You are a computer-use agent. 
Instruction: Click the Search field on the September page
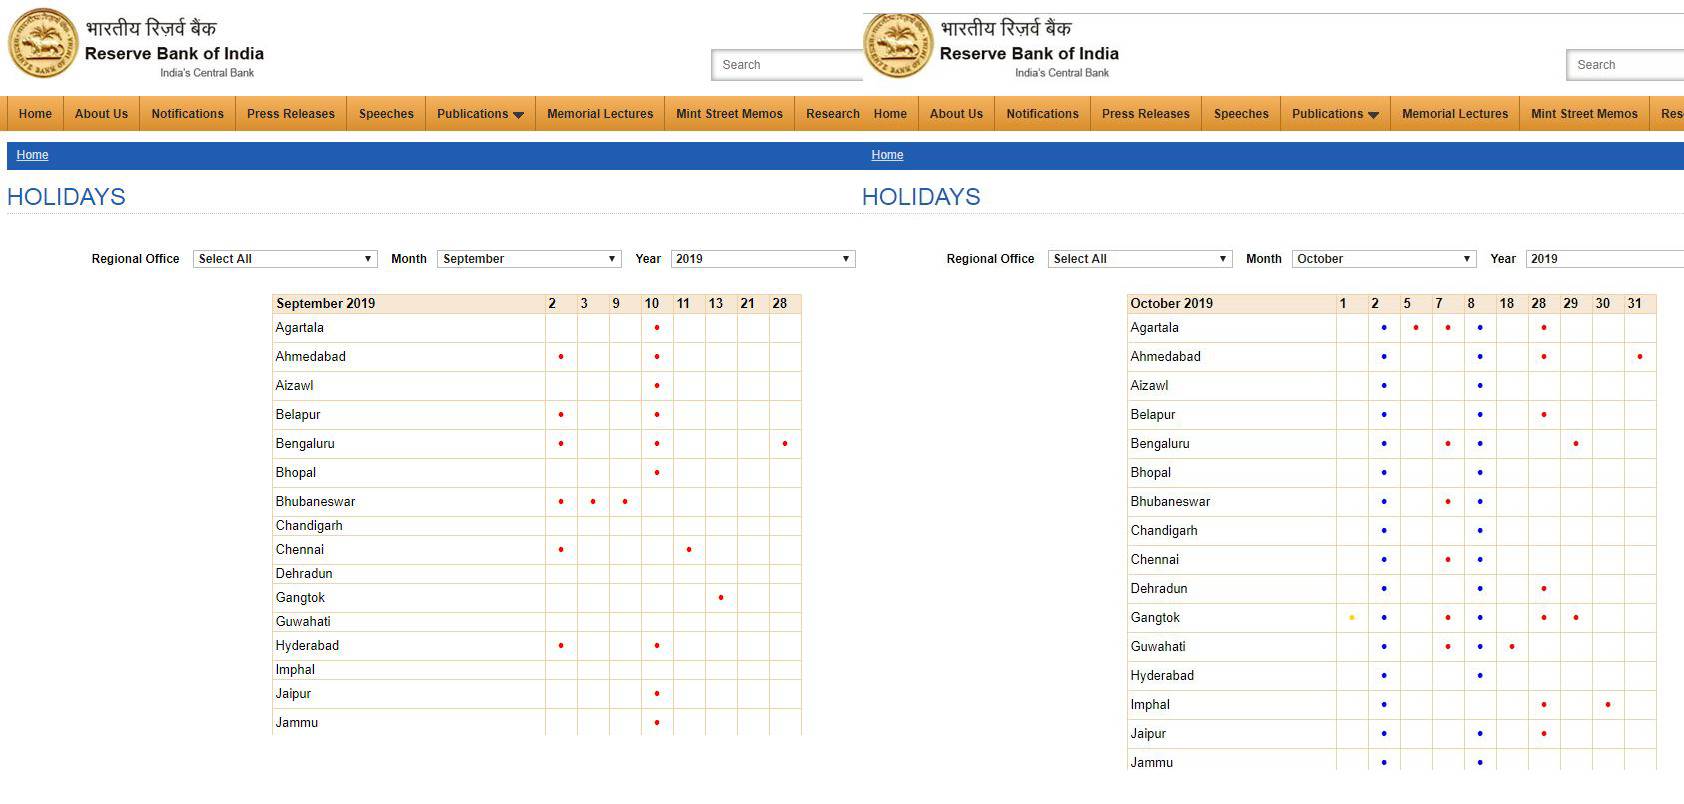coord(787,65)
